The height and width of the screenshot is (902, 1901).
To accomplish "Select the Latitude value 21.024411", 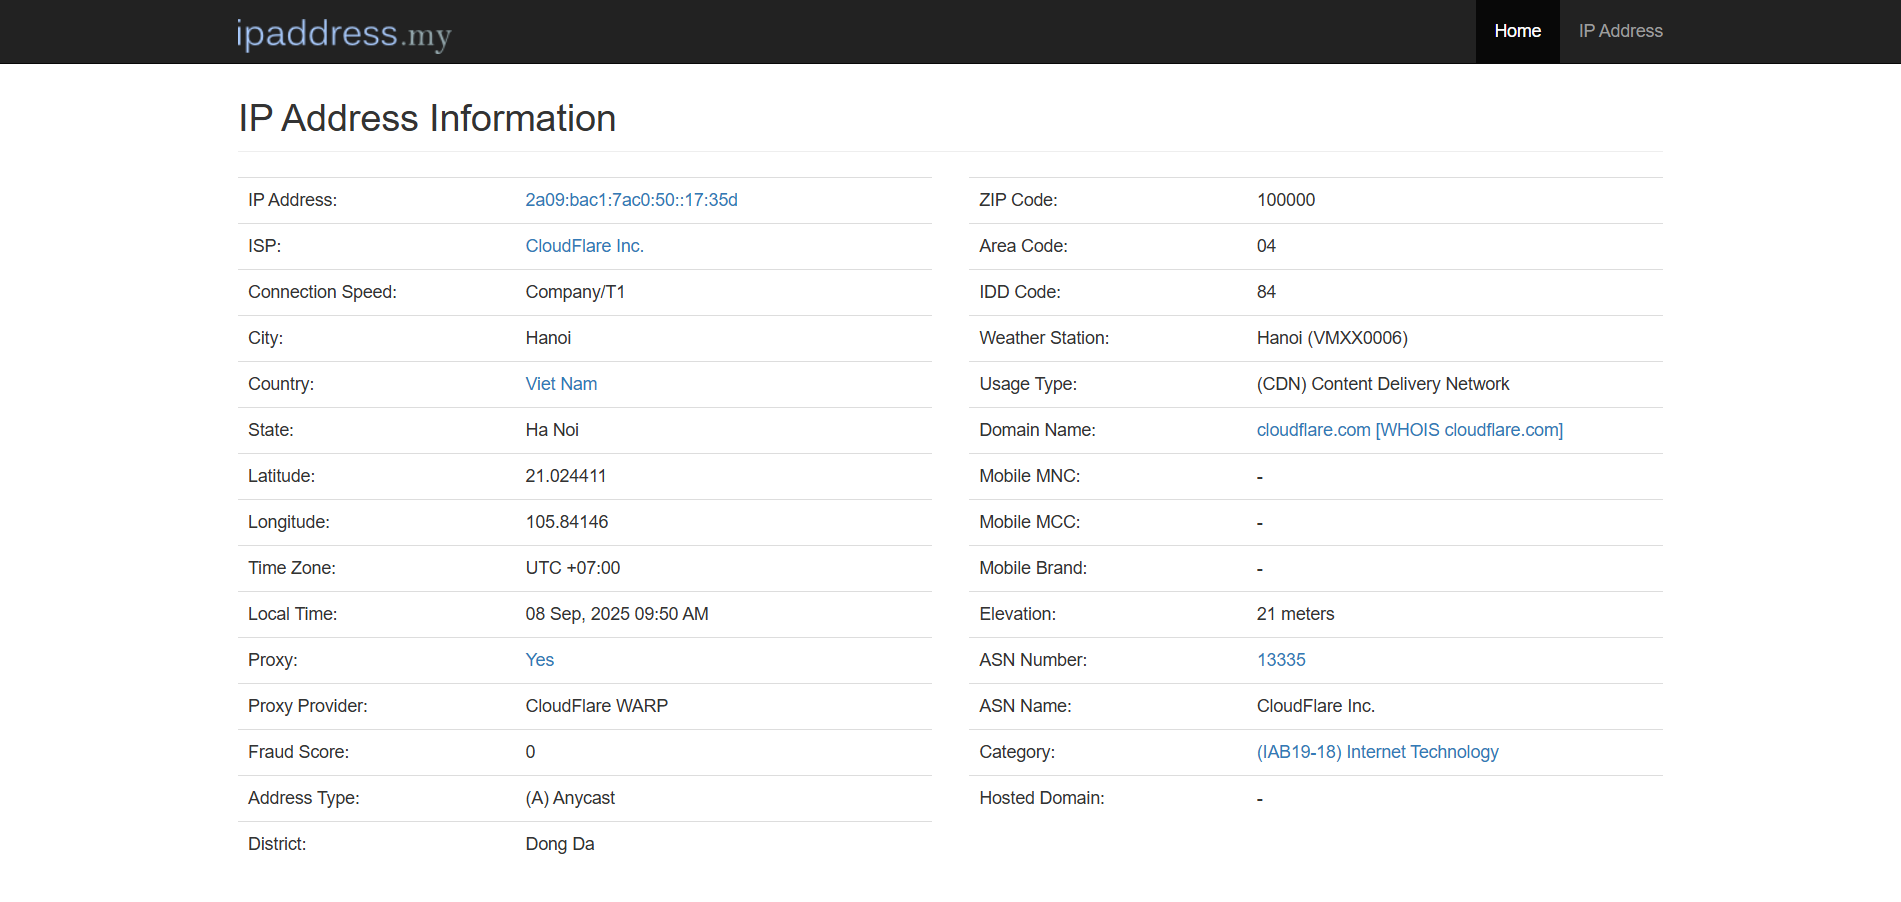I will click(565, 476).
